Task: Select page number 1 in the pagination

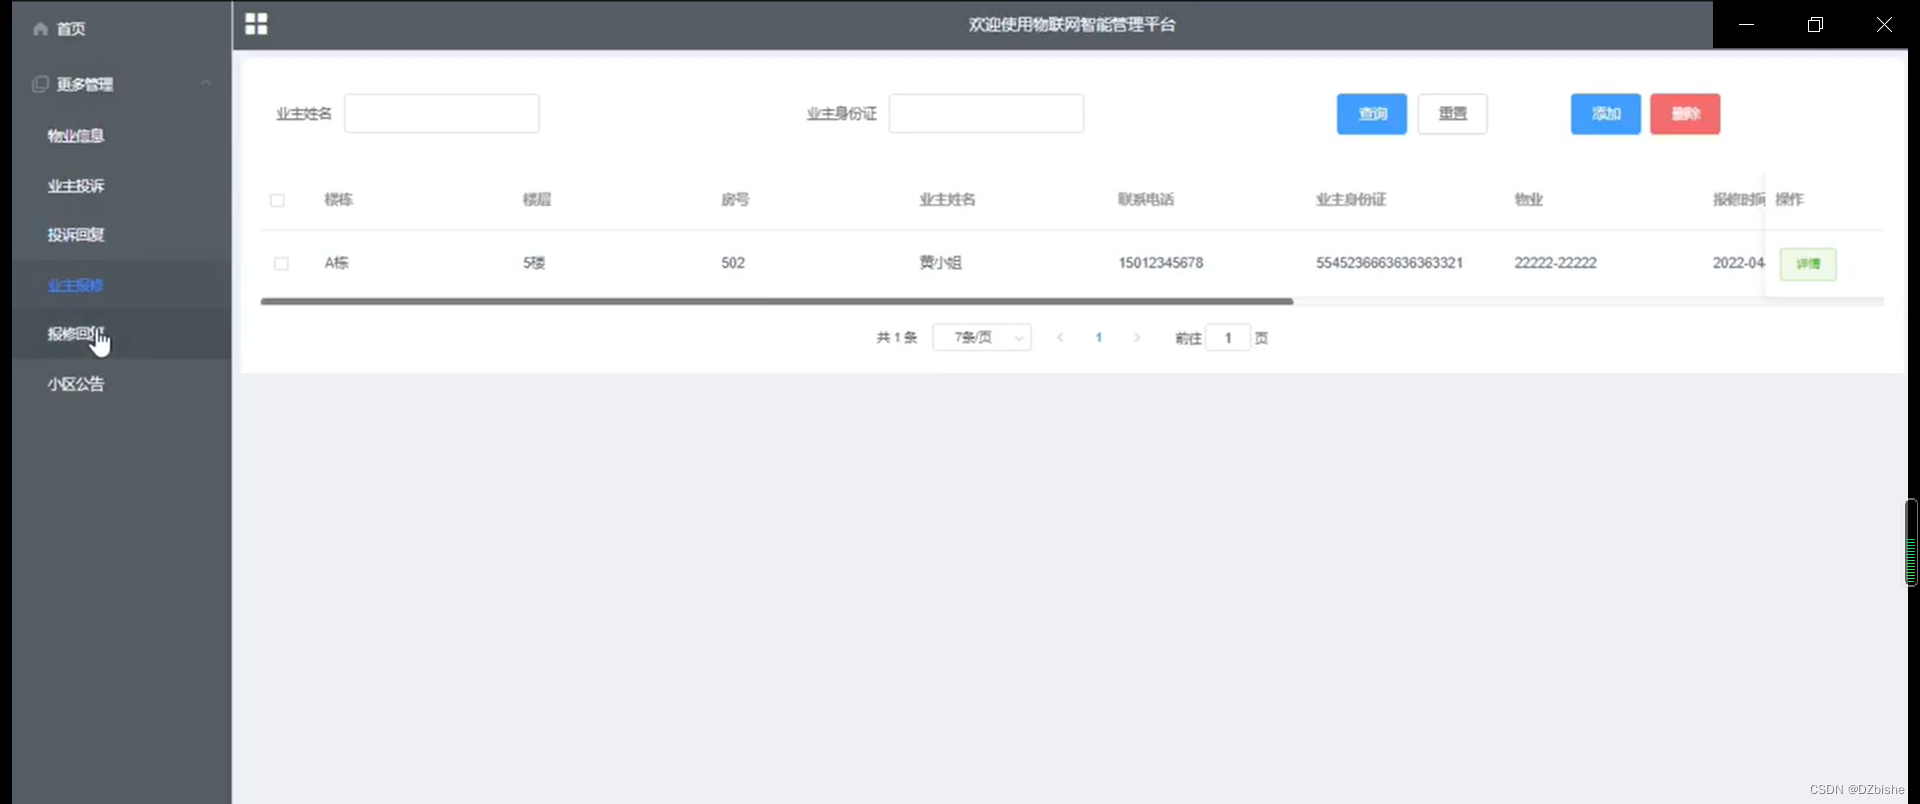Action: click(1098, 338)
